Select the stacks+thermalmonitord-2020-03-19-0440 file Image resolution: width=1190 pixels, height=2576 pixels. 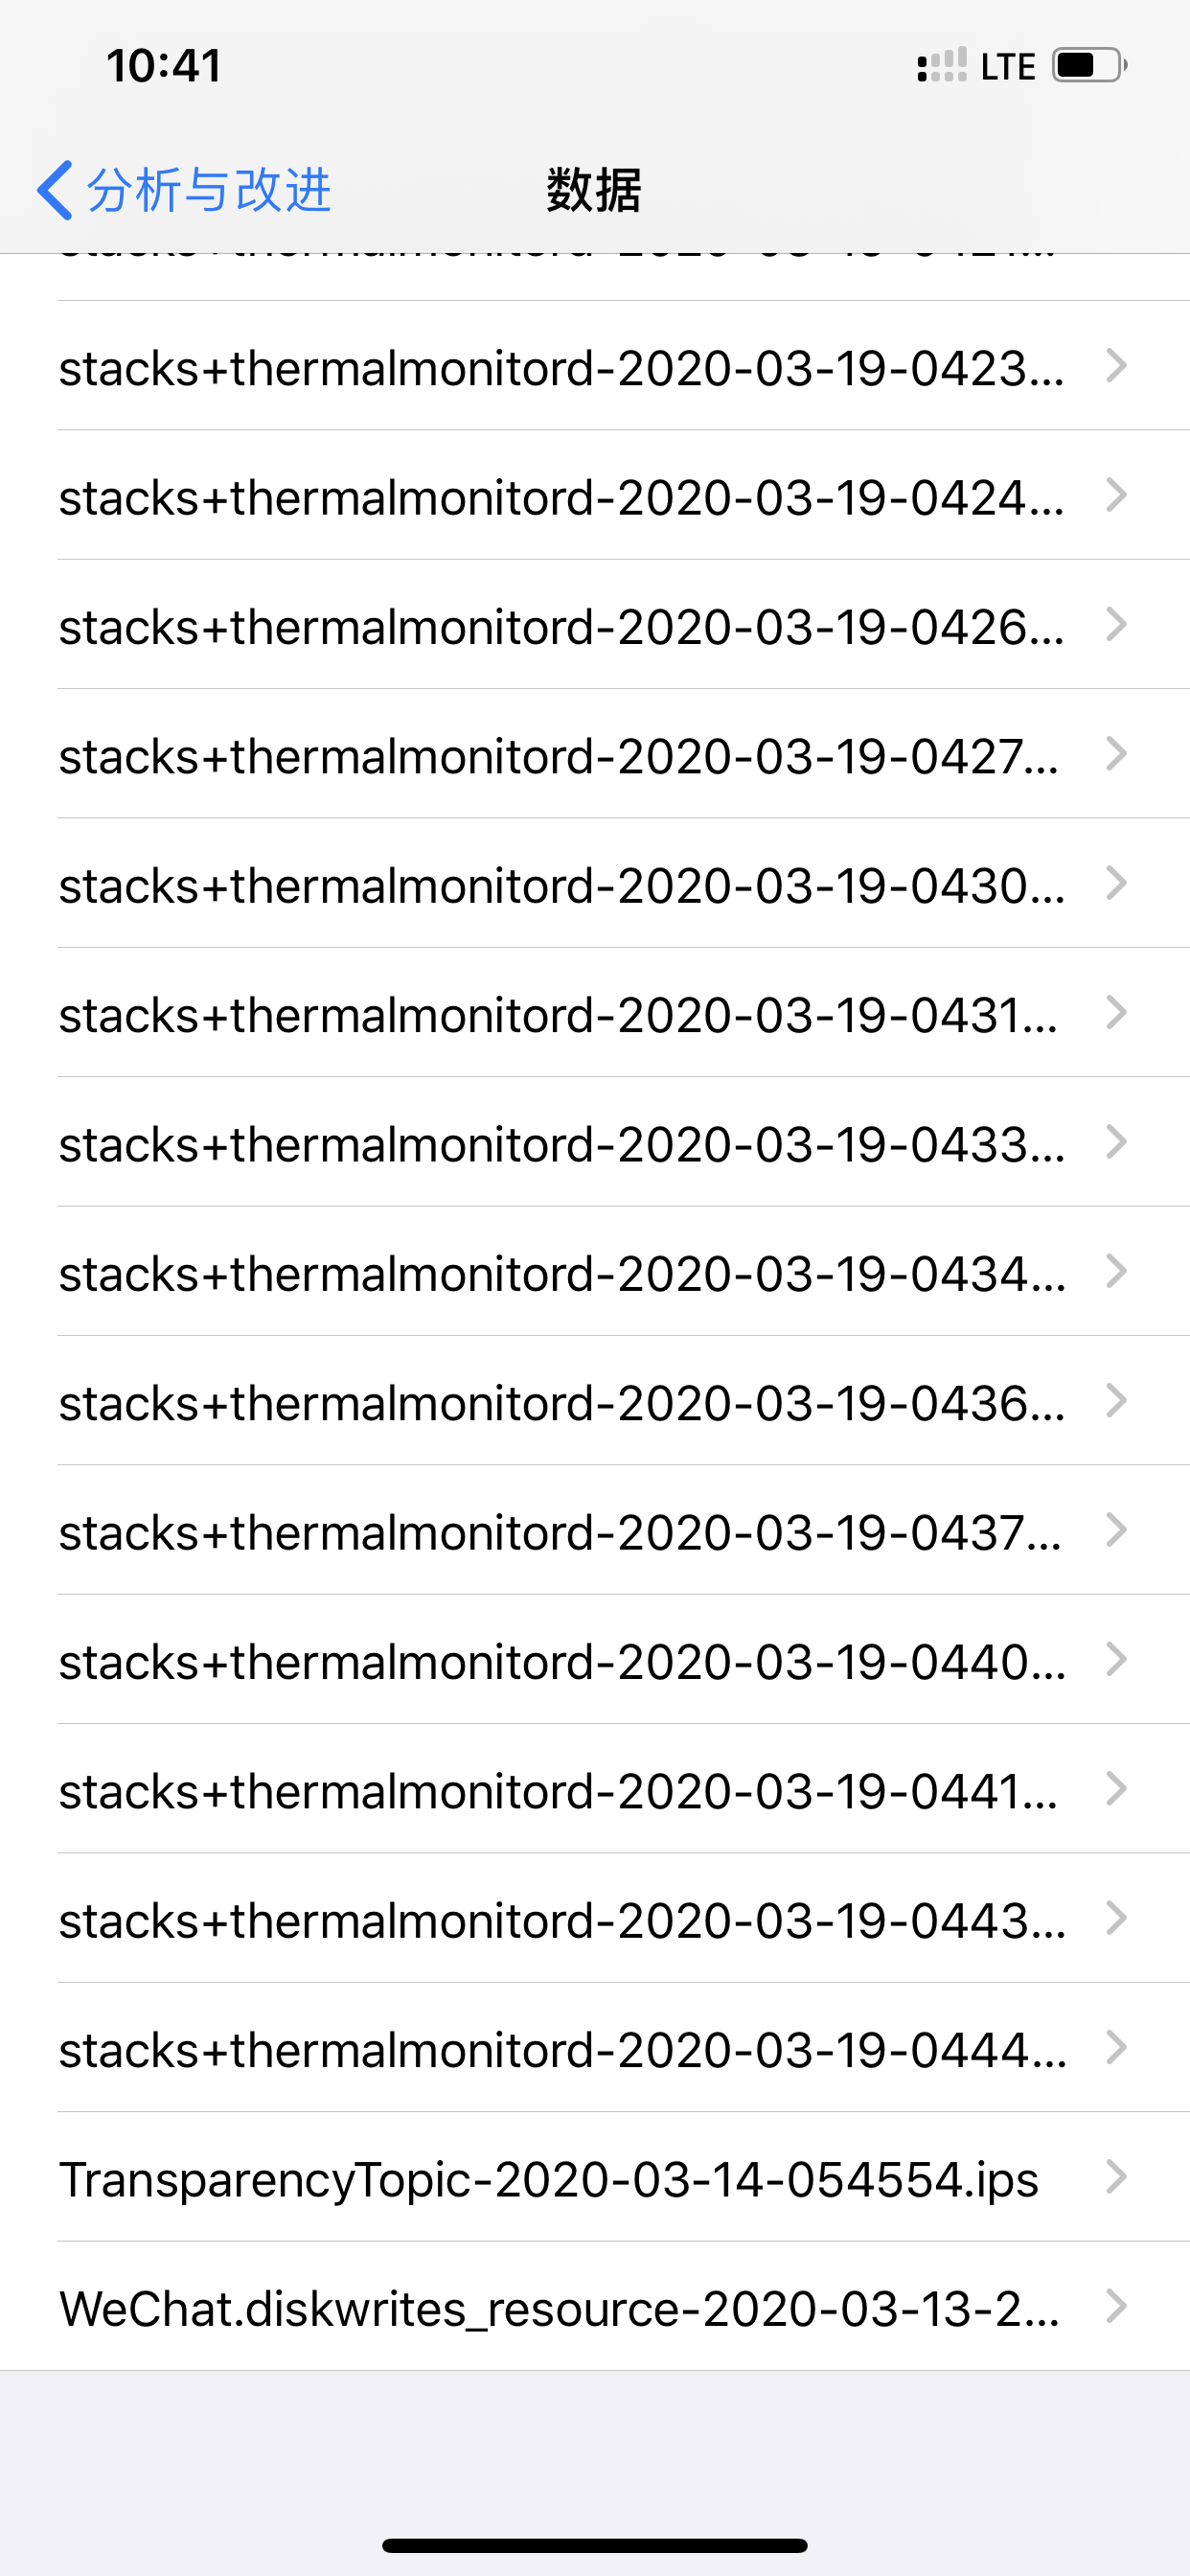pos(560,1661)
